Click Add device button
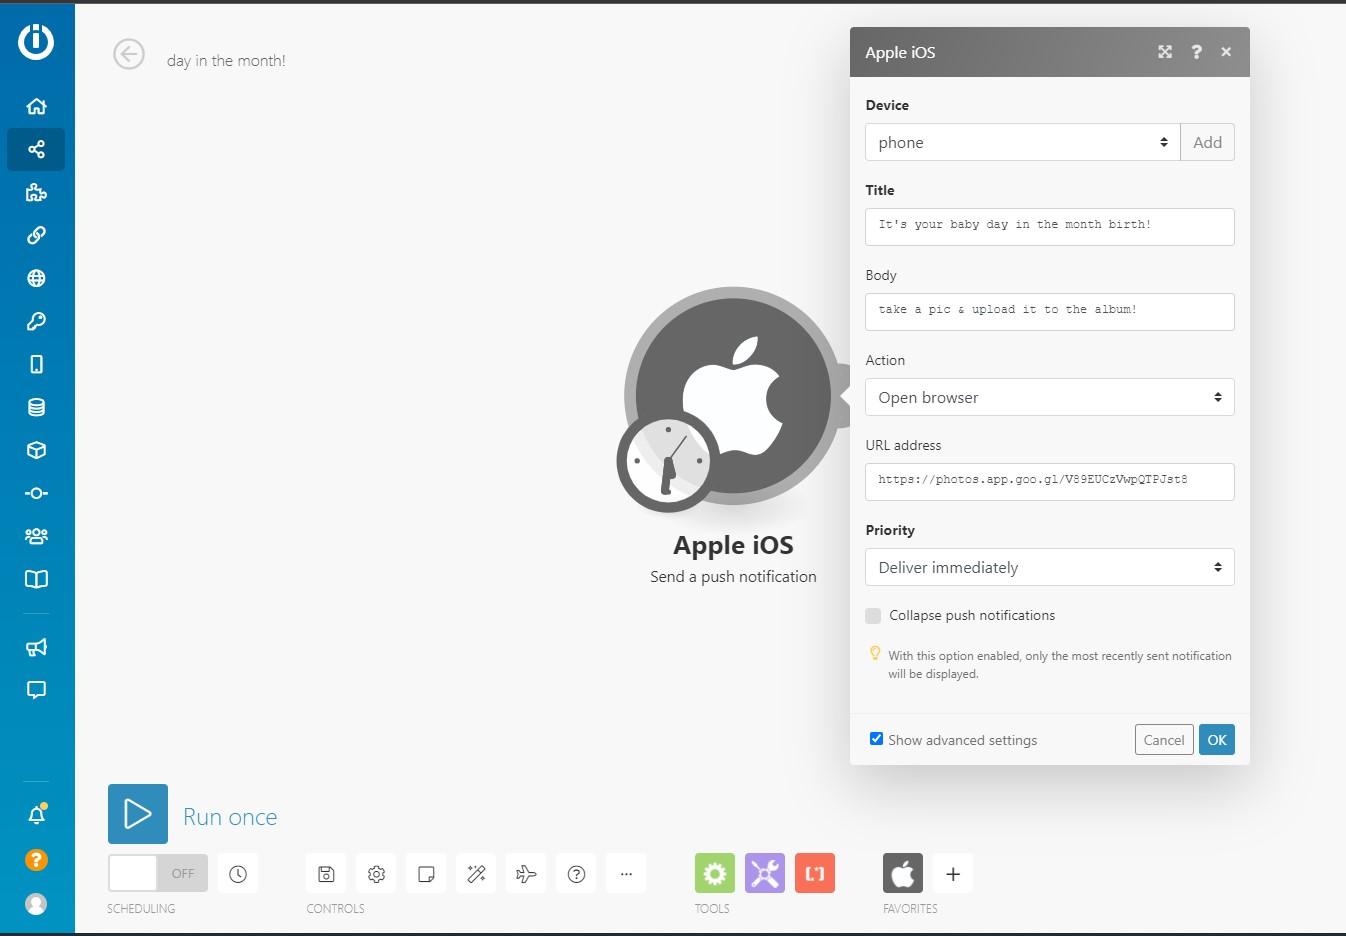Viewport: 1346px width, 936px height. coord(1207,142)
